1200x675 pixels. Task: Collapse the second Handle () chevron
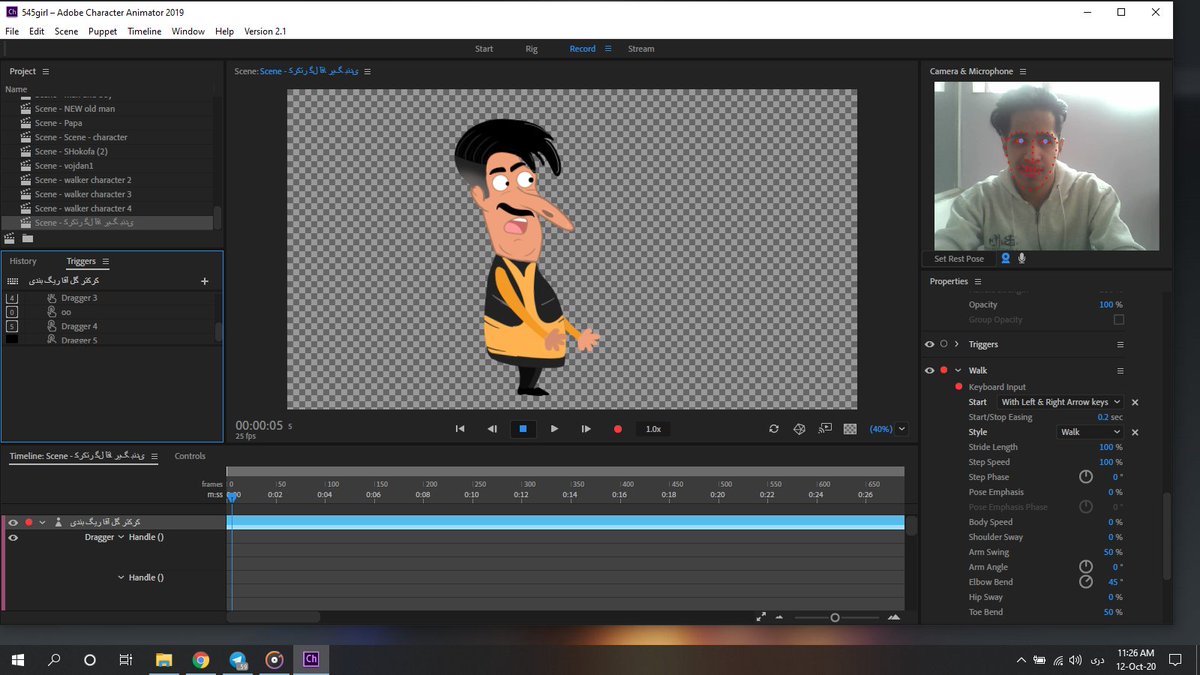(x=122, y=577)
